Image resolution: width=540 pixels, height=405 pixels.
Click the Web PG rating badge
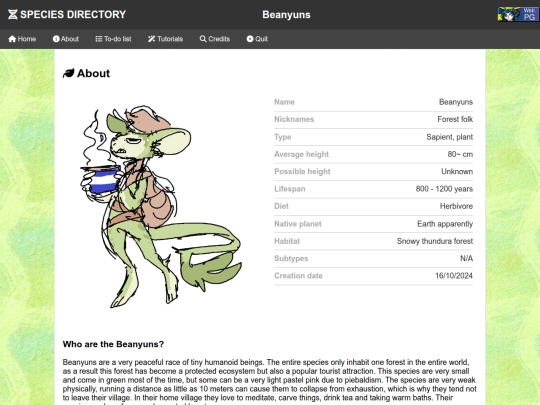[518, 14]
